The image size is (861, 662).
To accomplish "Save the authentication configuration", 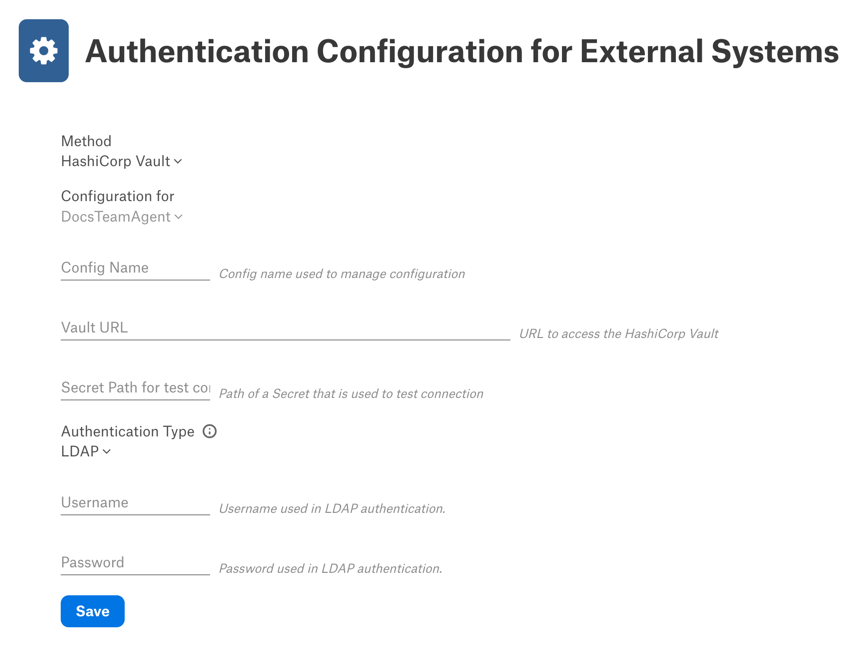I will [x=93, y=611].
